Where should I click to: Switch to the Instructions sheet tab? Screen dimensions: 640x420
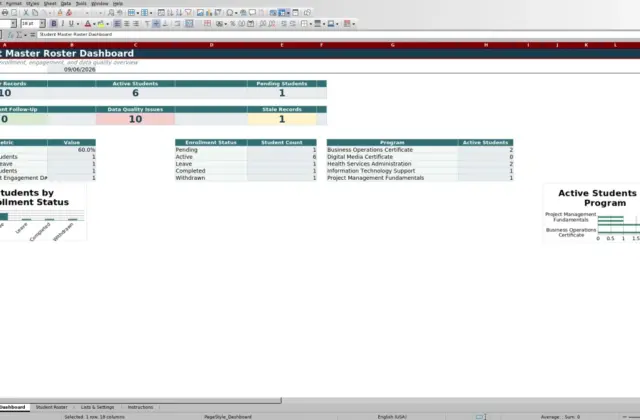coord(140,407)
